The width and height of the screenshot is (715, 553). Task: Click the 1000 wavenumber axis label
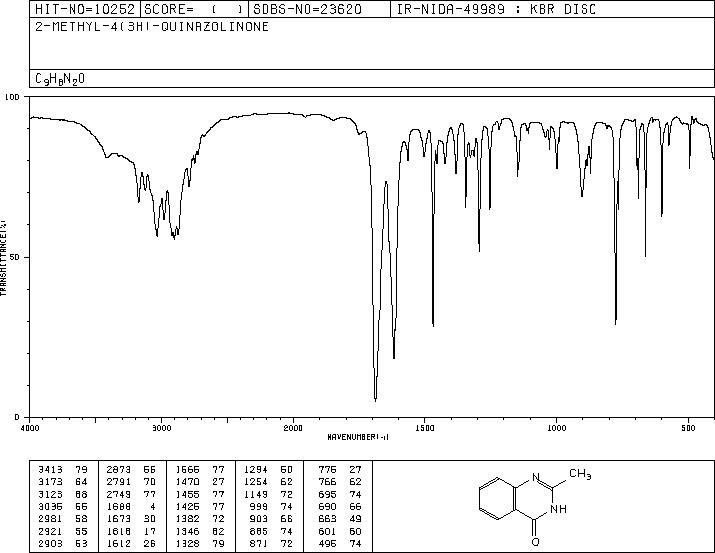[556, 428]
